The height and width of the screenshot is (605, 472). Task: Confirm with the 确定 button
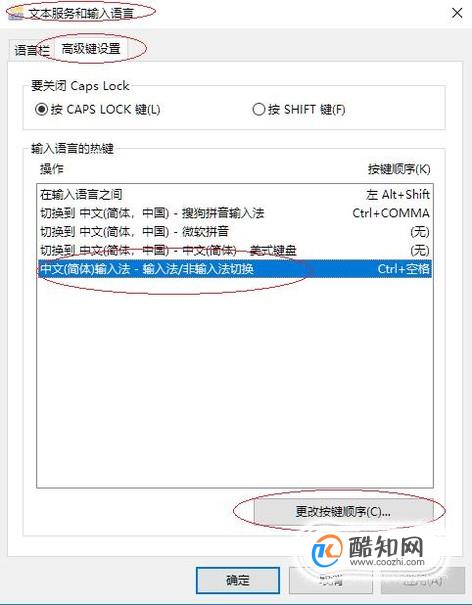238,580
